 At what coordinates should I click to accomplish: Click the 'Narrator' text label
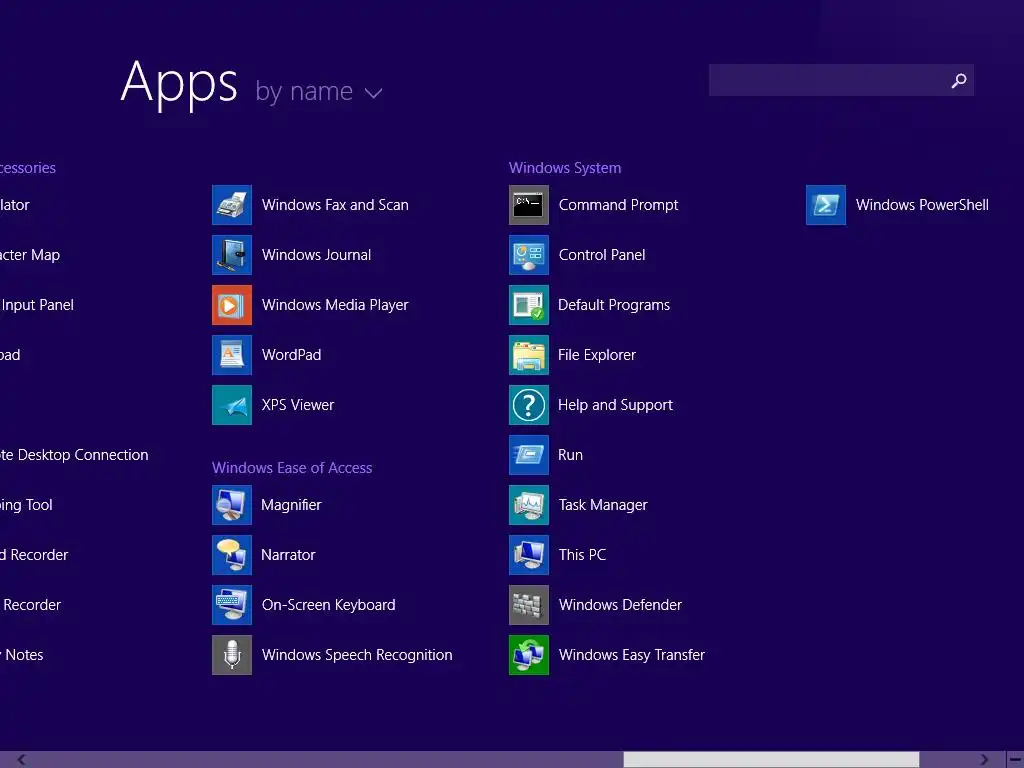point(288,555)
